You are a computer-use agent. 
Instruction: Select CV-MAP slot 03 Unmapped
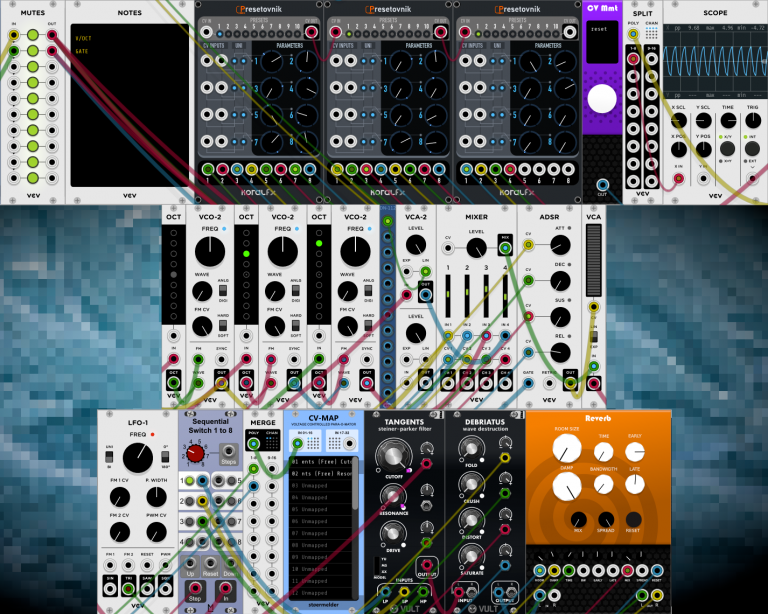click(x=321, y=485)
